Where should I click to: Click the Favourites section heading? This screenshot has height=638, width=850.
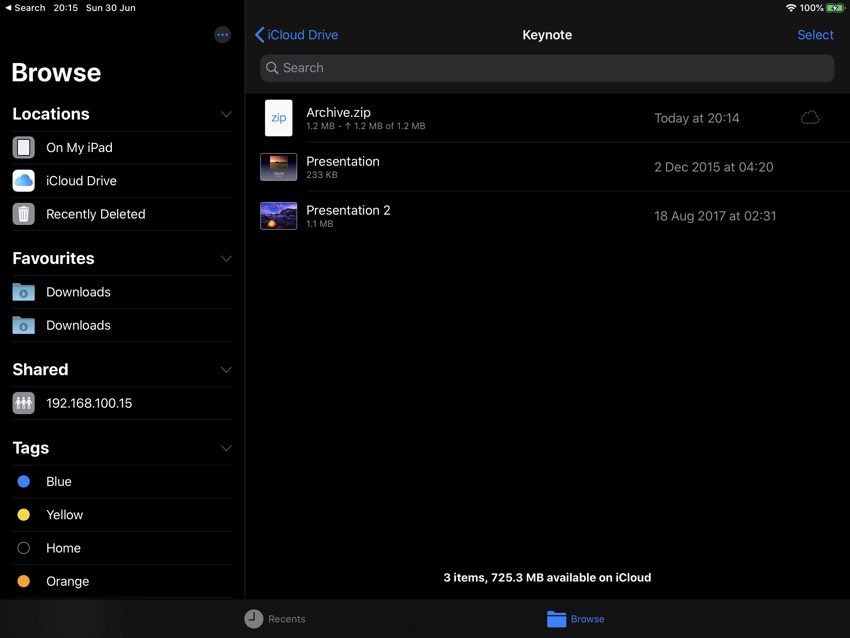pyautogui.click(x=53, y=258)
